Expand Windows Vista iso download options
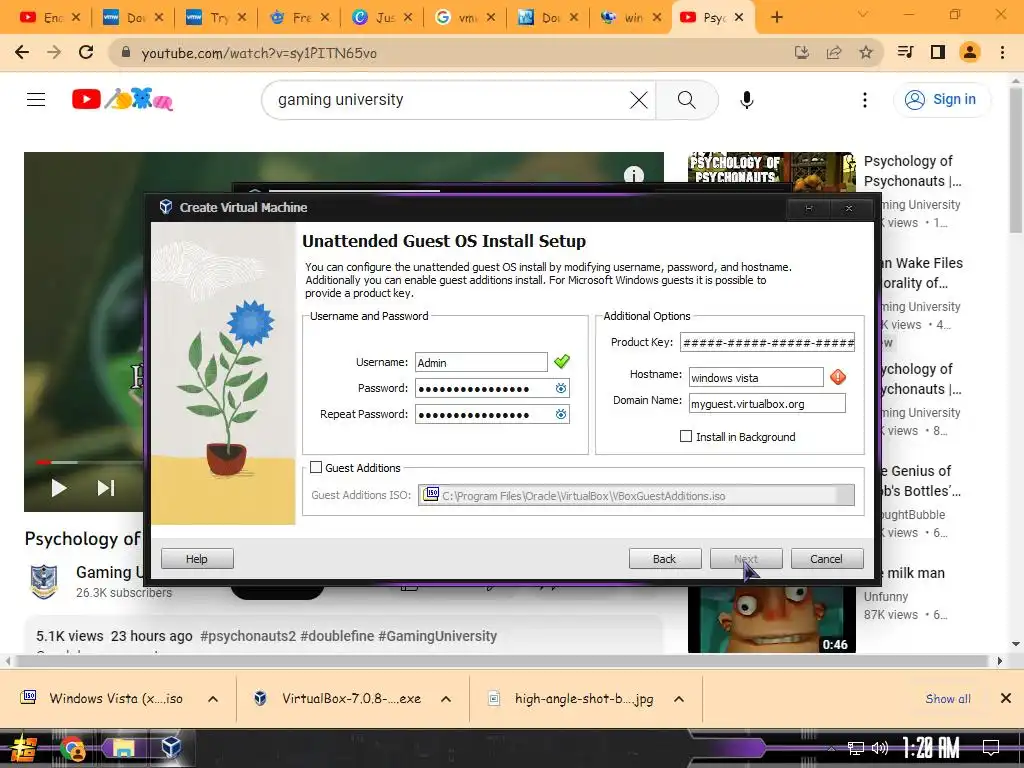1024x768 pixels. [213, 699]
